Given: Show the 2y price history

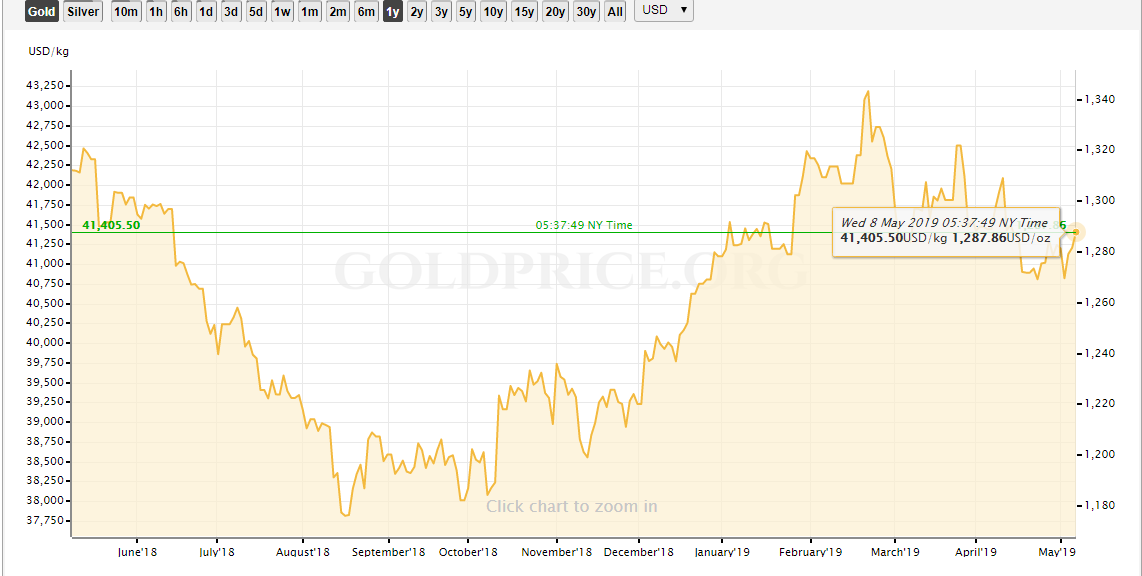Looking at the screenshot, I should coord(417,12).
